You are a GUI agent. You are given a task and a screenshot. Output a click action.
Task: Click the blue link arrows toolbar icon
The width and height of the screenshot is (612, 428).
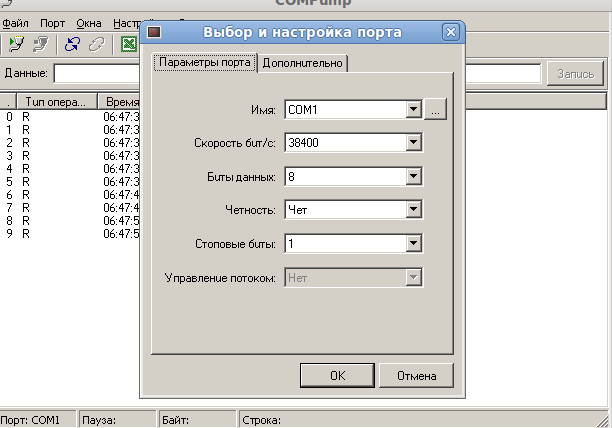pos(73,44)
